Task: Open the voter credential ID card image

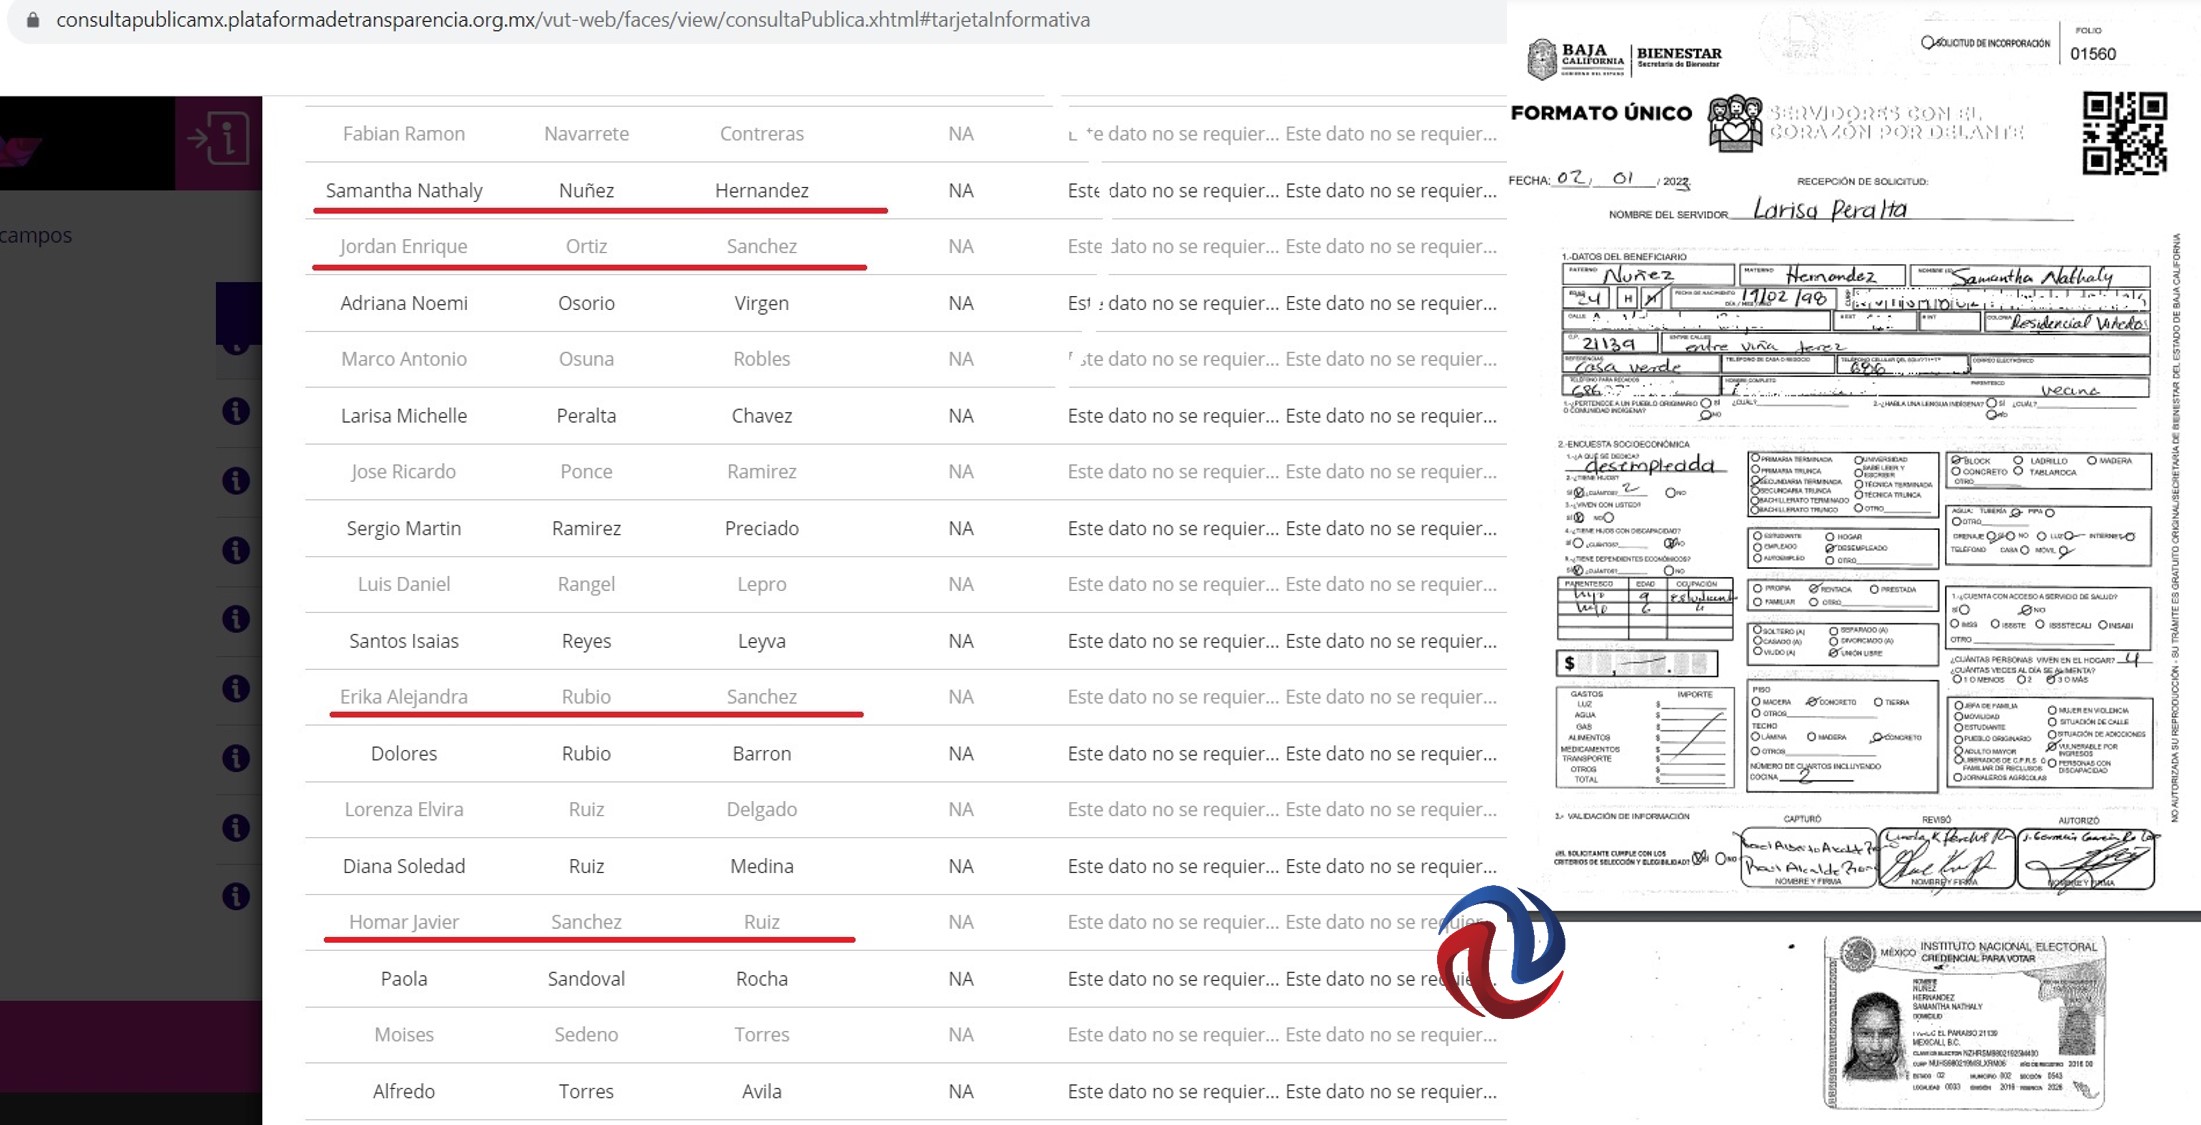Action: pyautogui.click(x=1964, y=1022)
